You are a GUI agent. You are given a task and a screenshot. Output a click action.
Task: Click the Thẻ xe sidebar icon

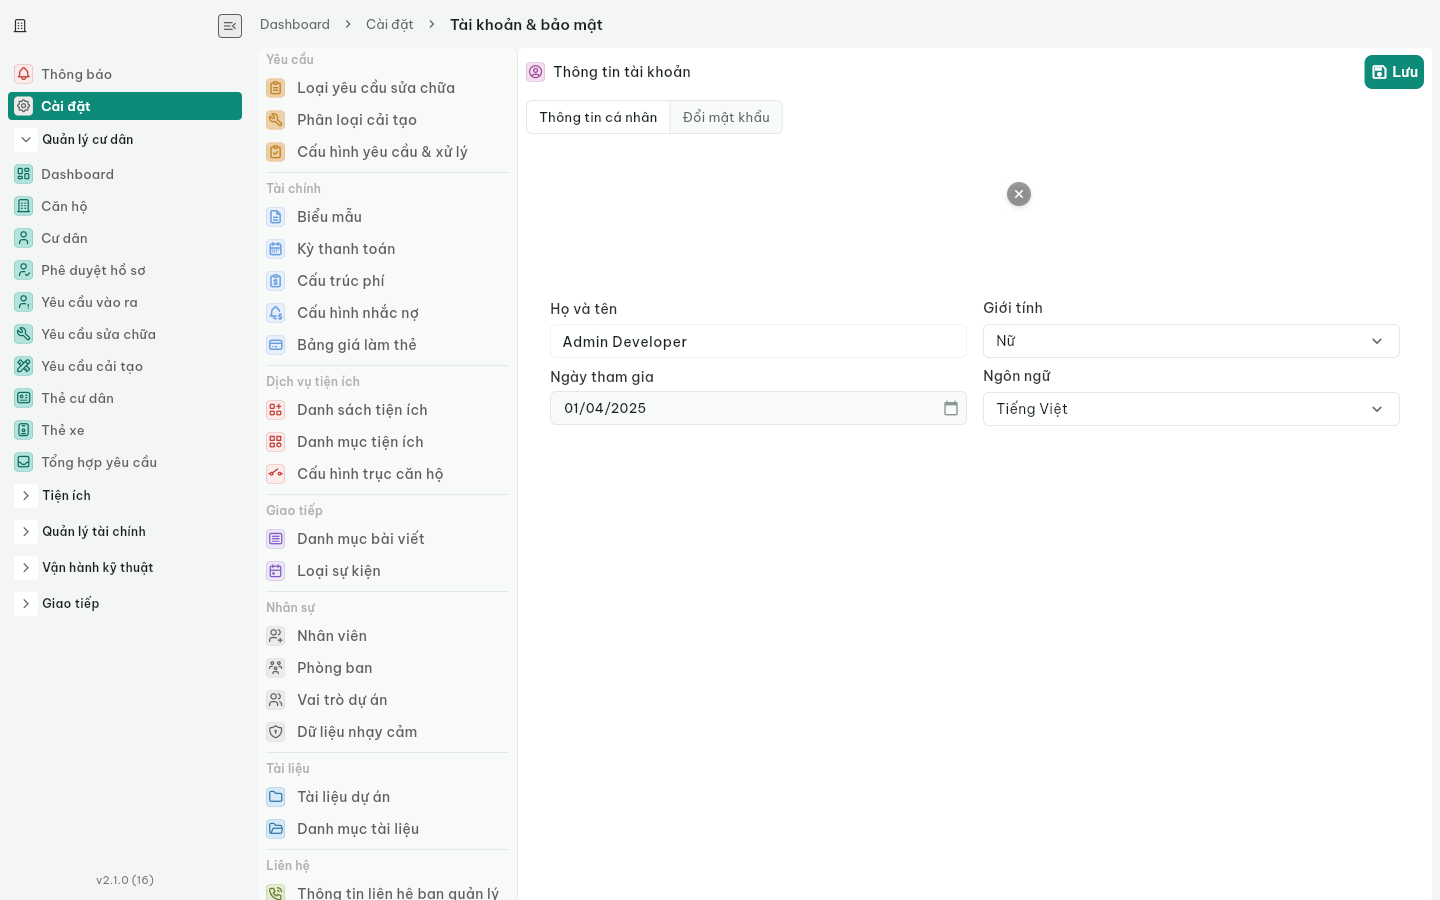tap(23, 430)
